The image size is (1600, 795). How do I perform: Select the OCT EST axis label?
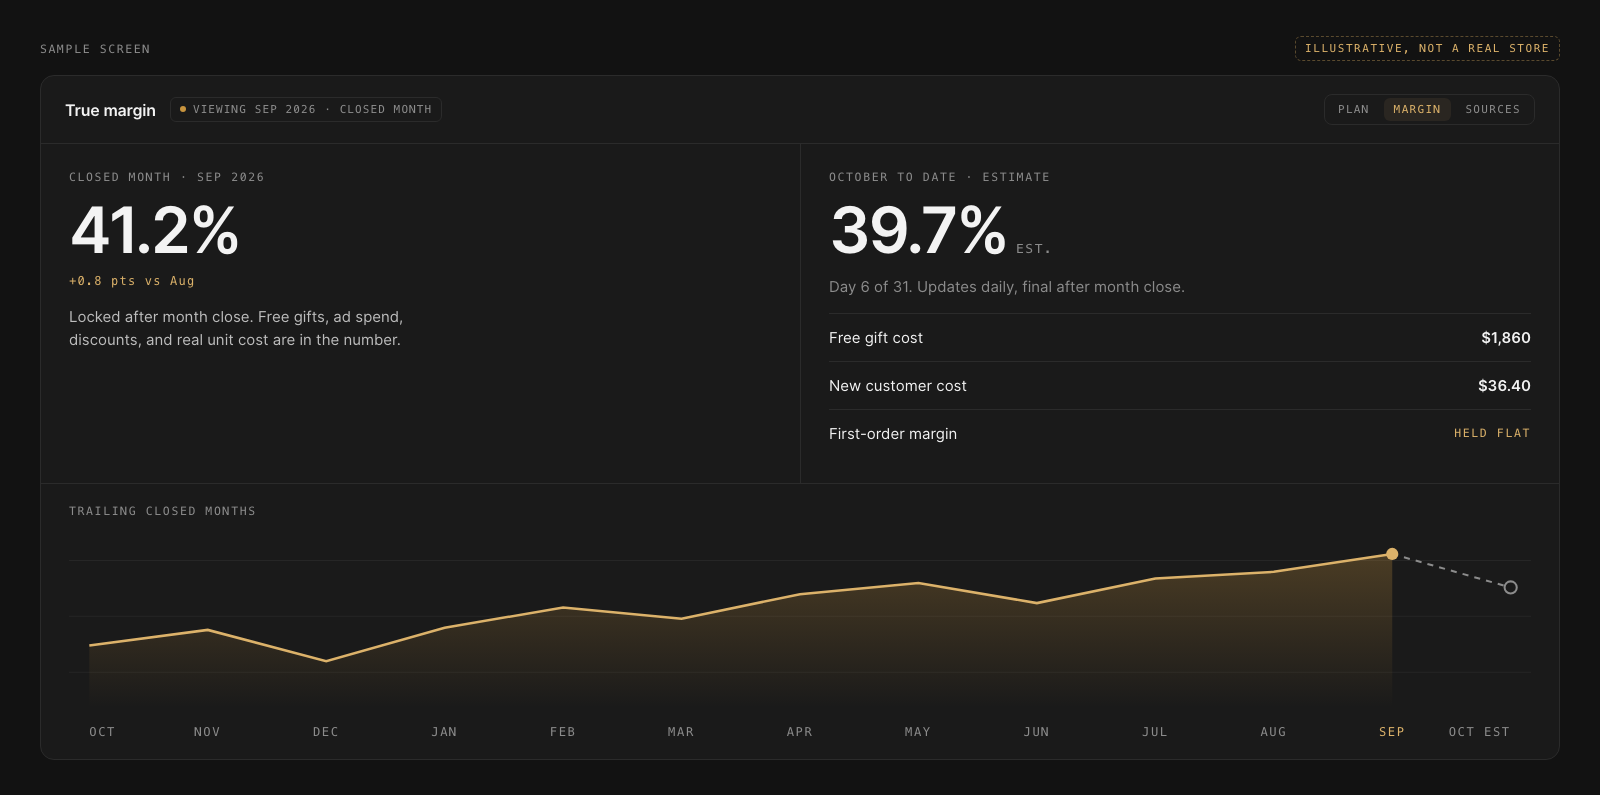point(1479,732)
